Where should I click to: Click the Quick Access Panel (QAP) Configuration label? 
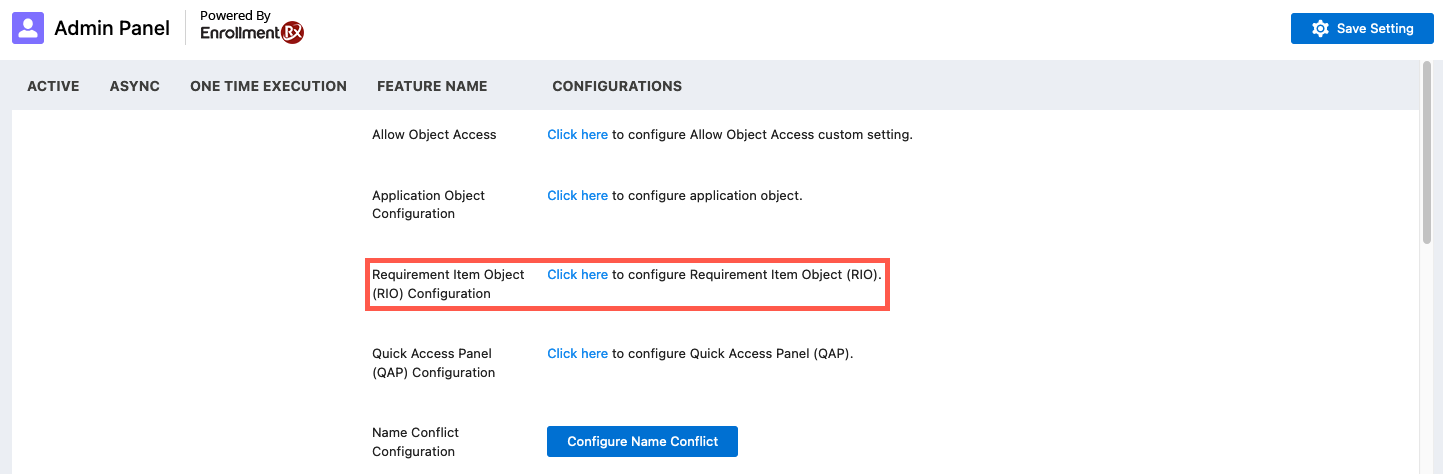[x=433, y=363]
